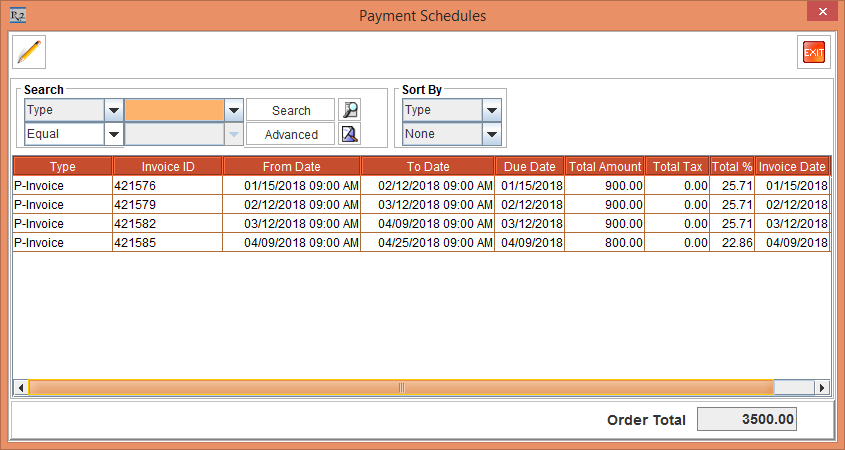Click the Due Date column header

click(x=529, y=167)
